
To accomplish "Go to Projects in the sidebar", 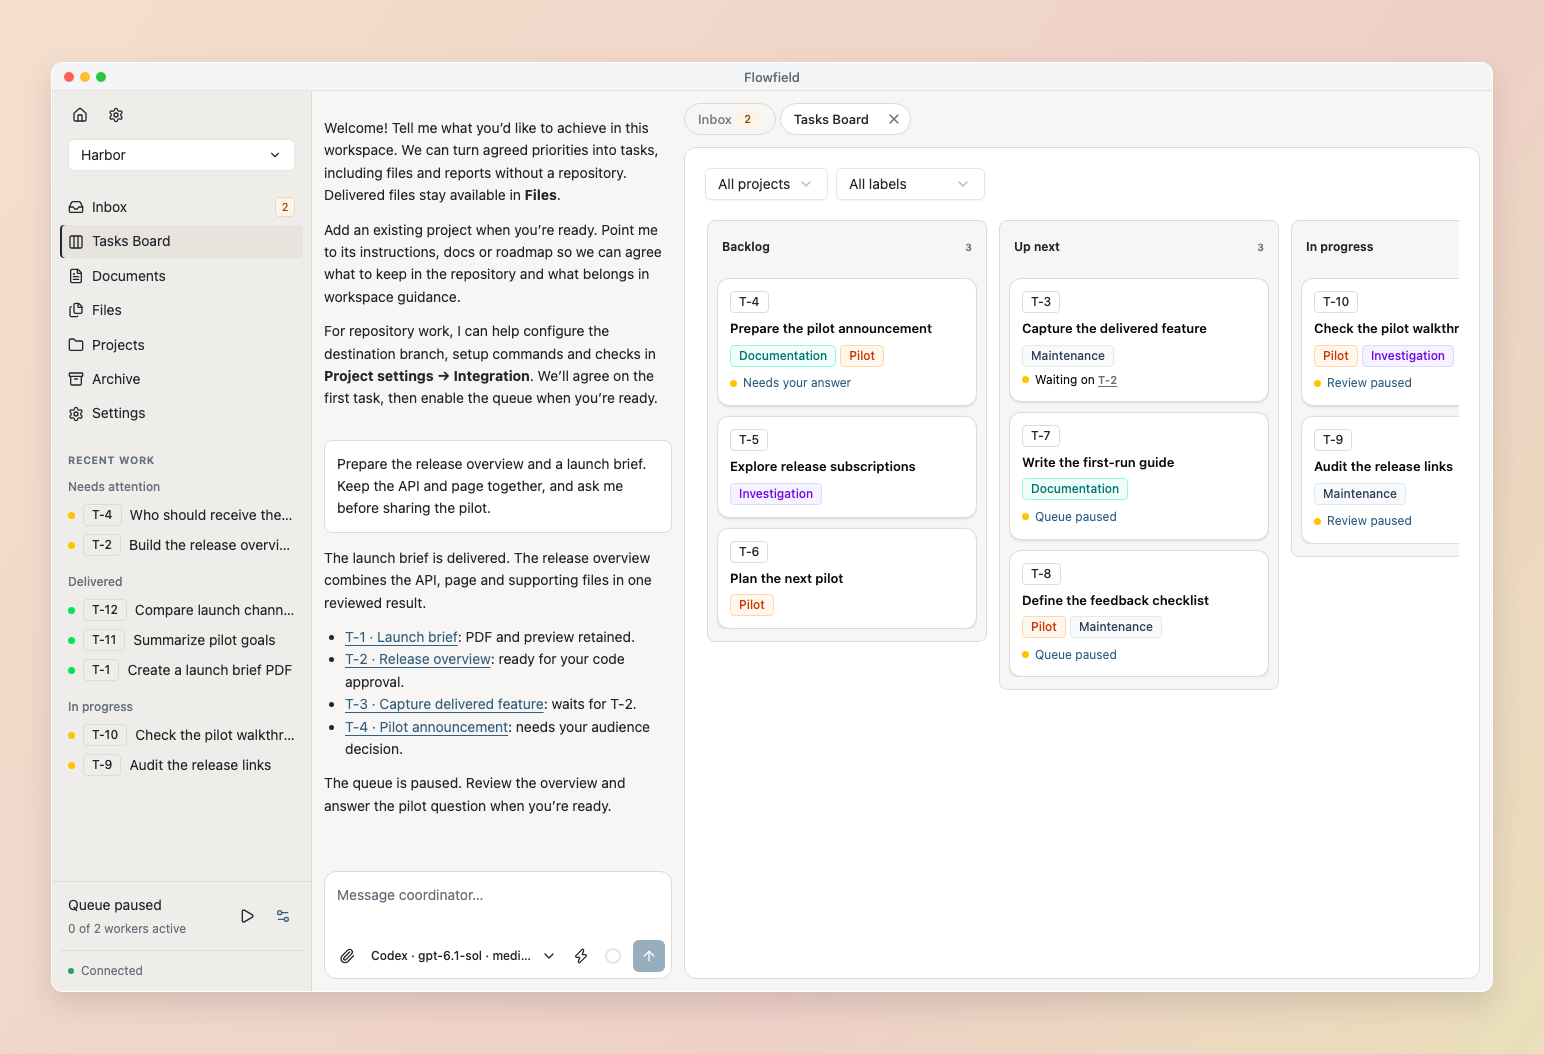I will point(181,345).
